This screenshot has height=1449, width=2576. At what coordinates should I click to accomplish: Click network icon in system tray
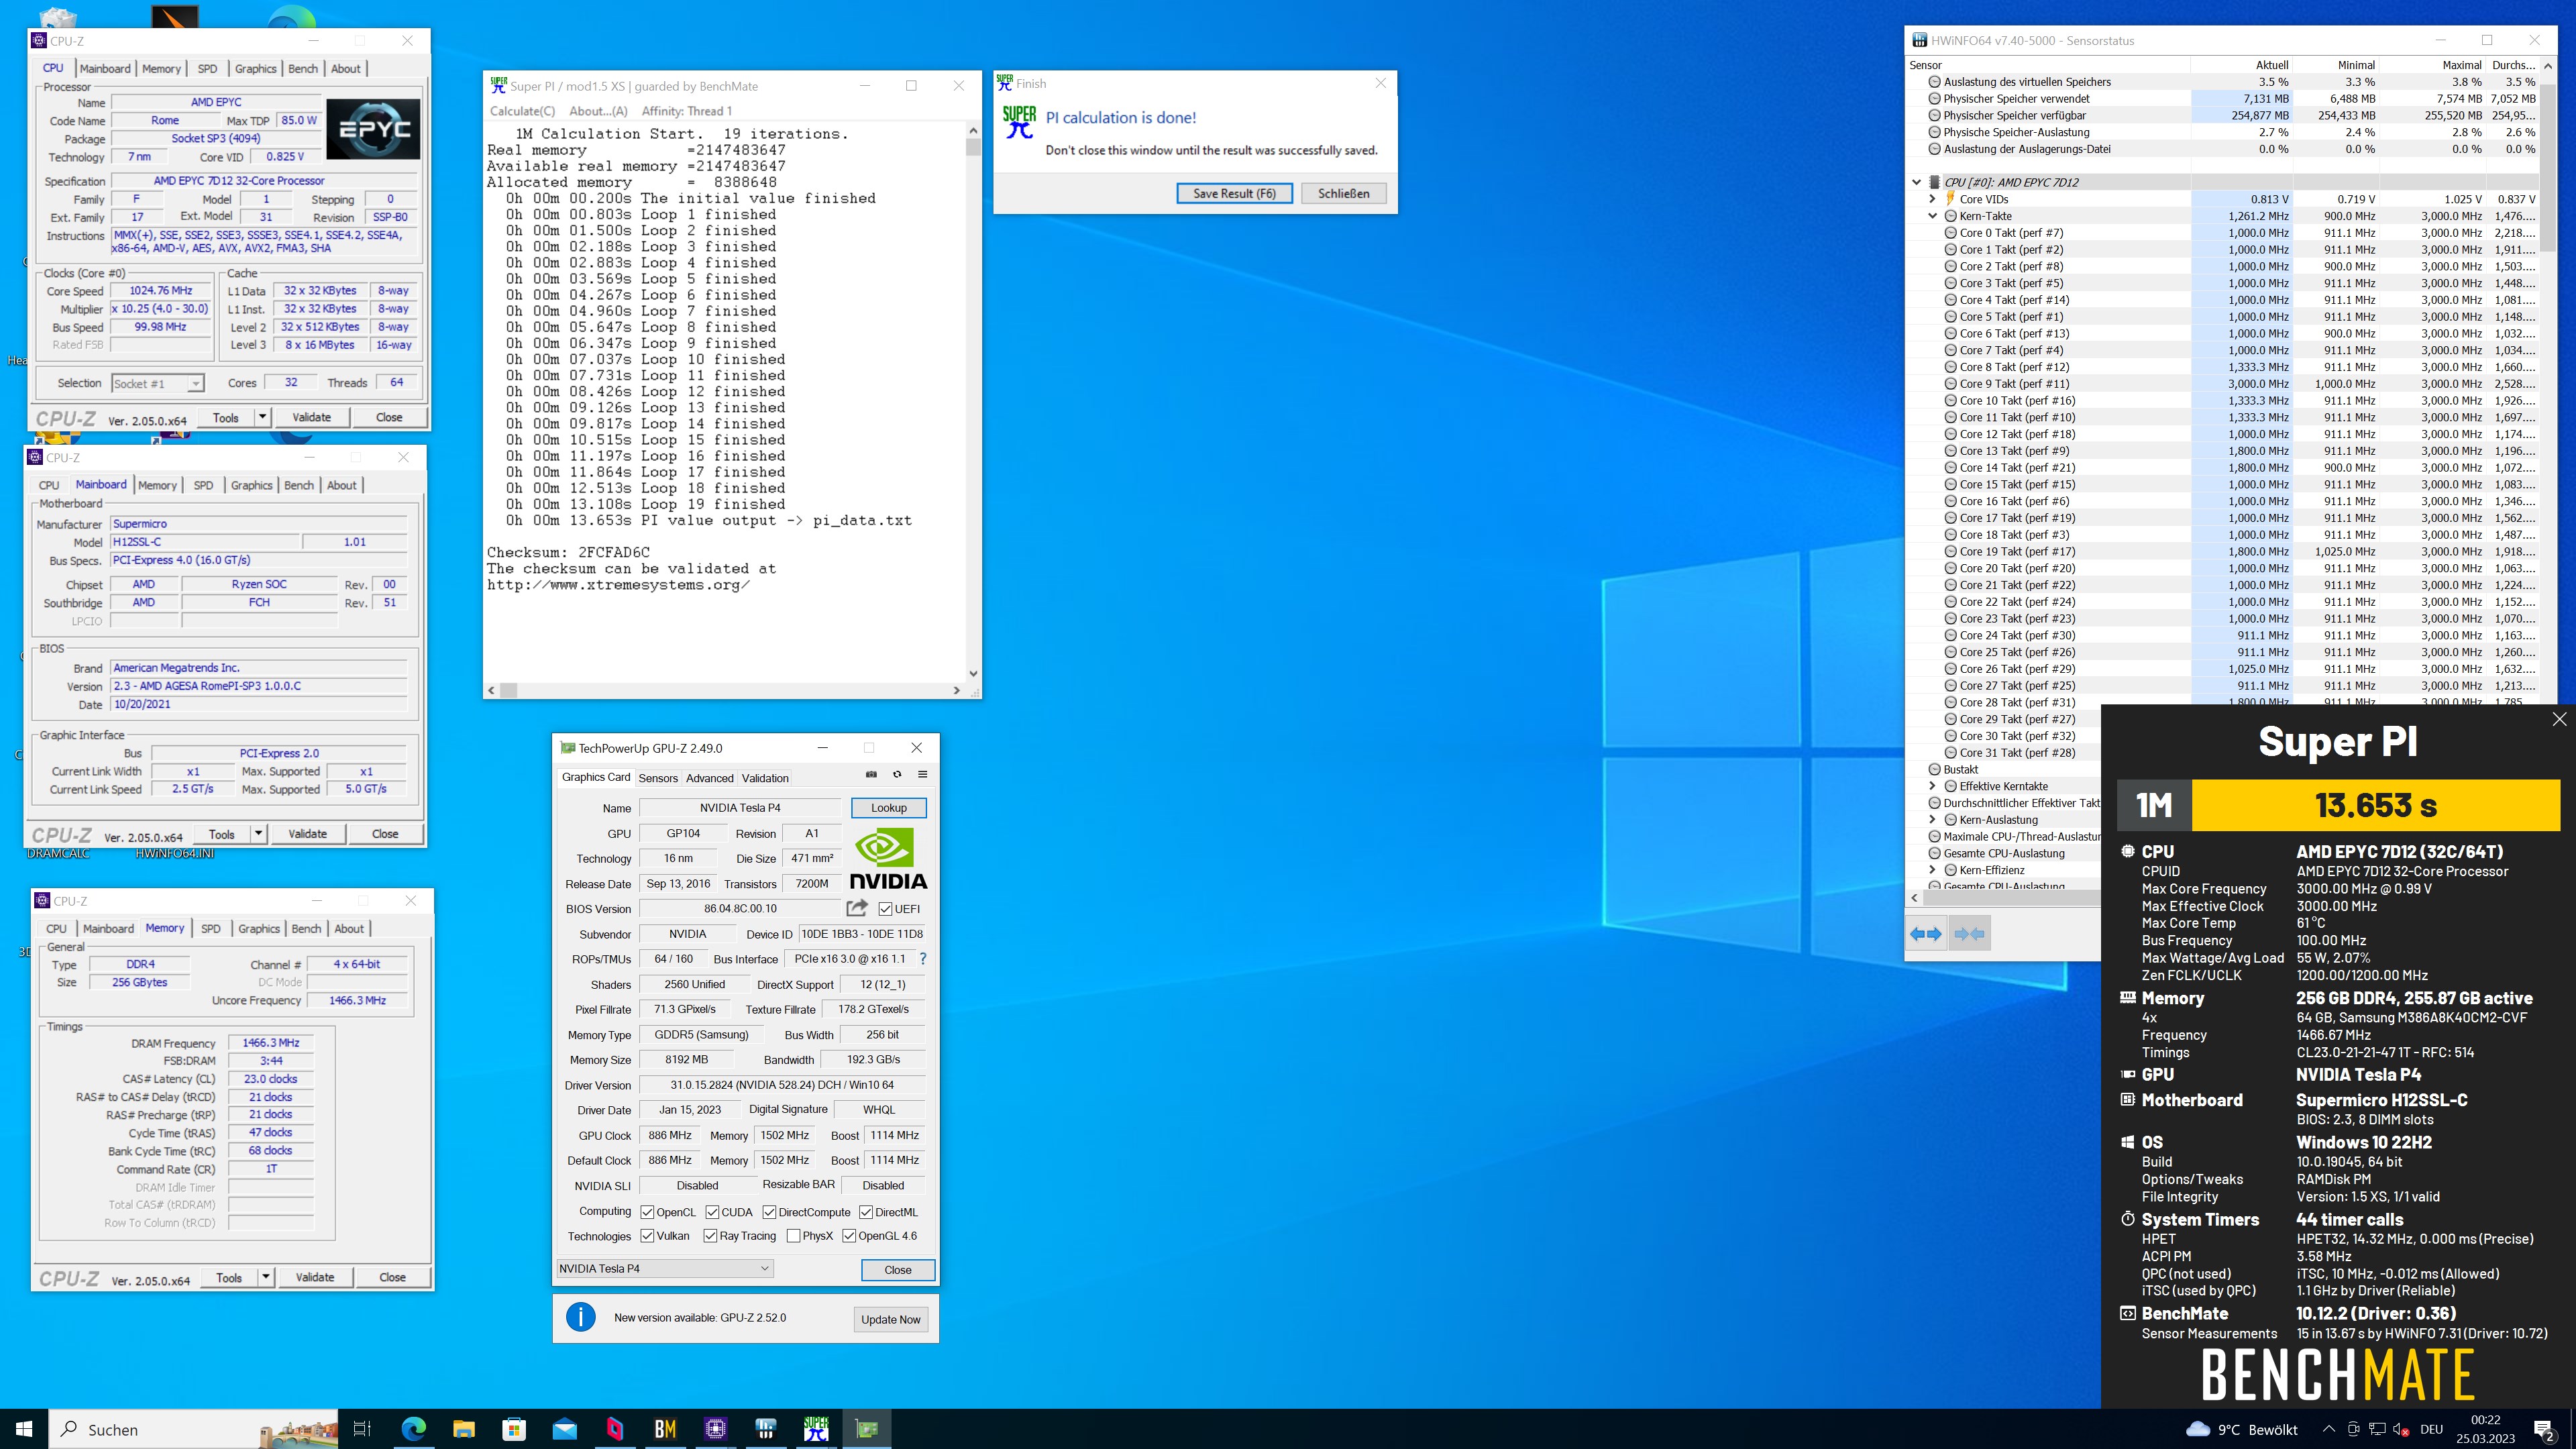click(x=2377, y=1430)
